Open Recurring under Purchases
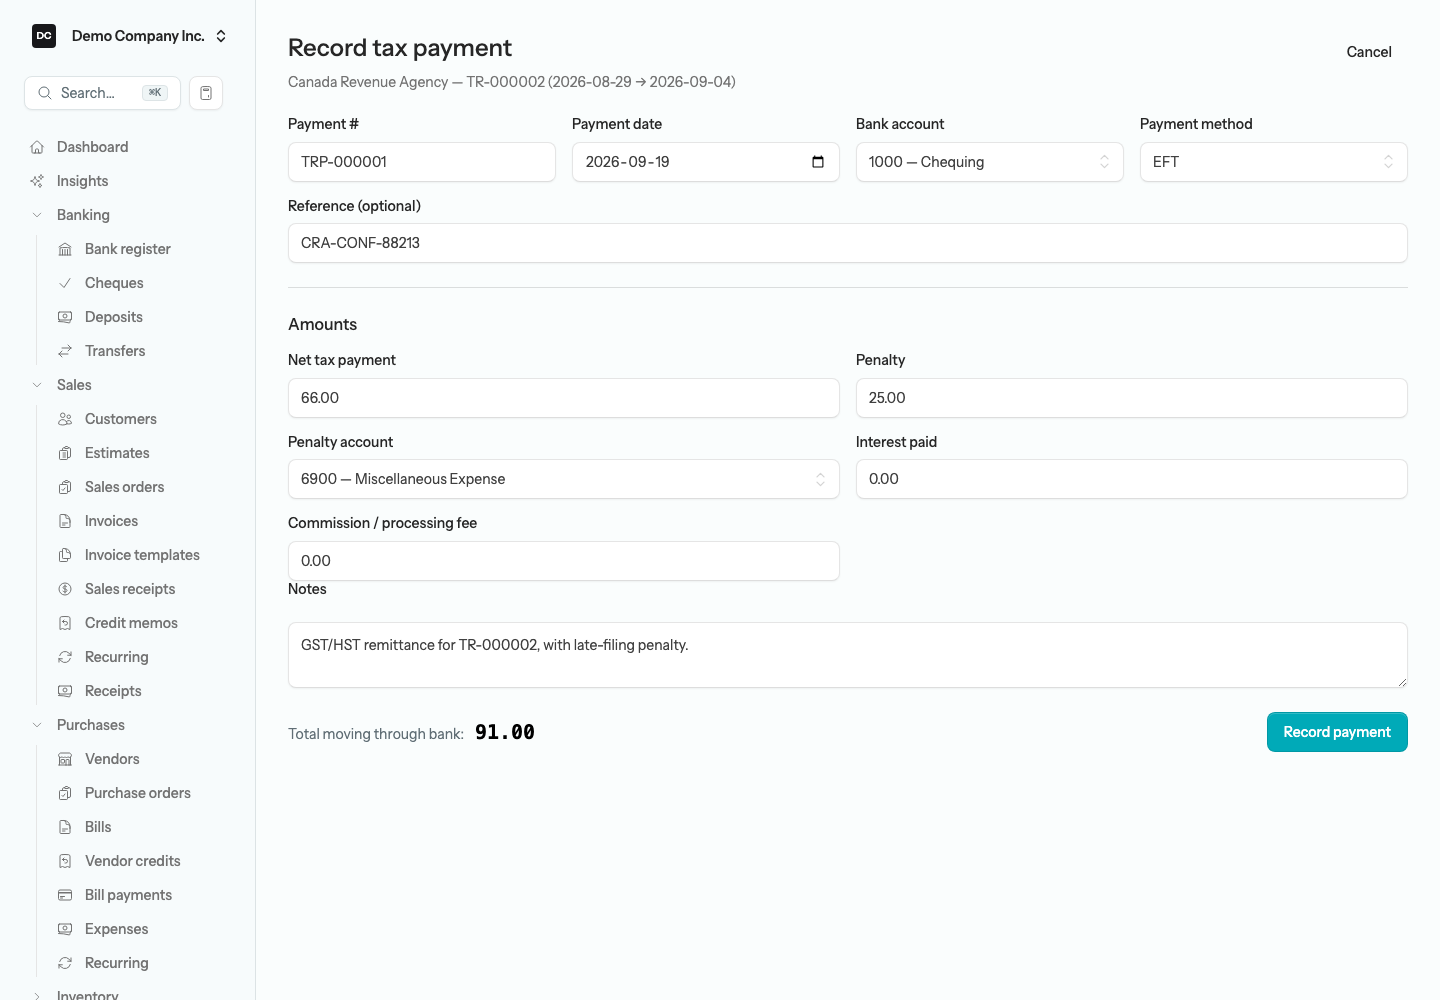1440x1000 pixels. (x=117, y=963)
